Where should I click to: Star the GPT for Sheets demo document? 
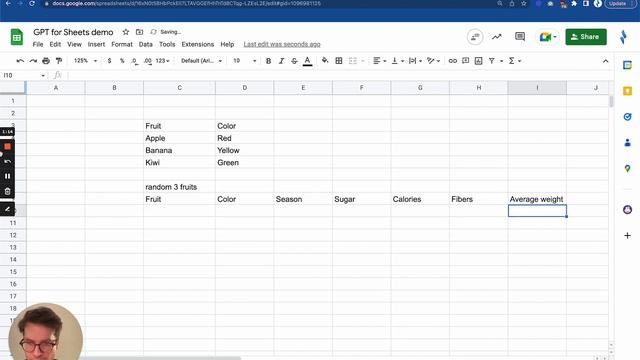(126, 32)
